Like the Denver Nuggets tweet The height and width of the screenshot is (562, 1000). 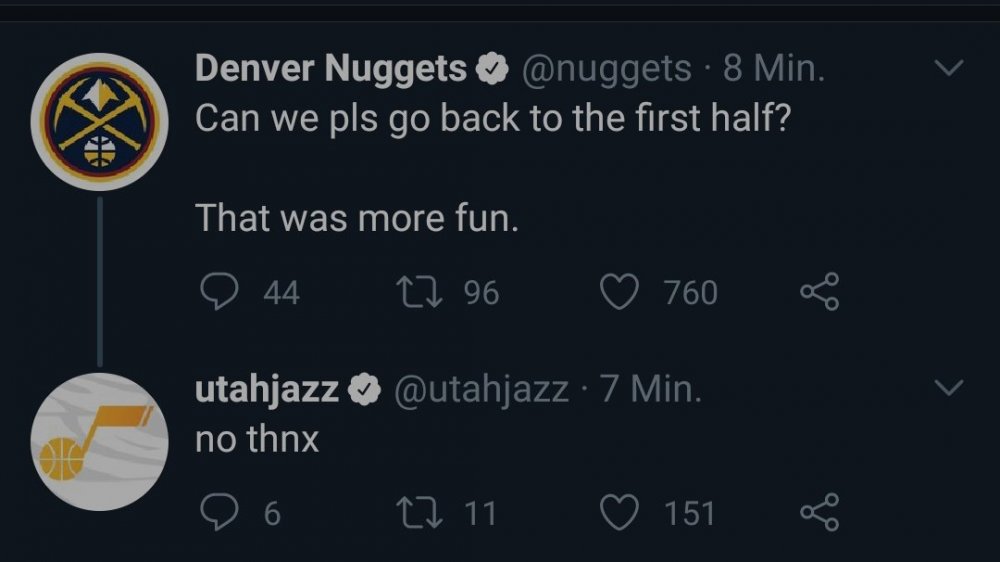(619, 292)
